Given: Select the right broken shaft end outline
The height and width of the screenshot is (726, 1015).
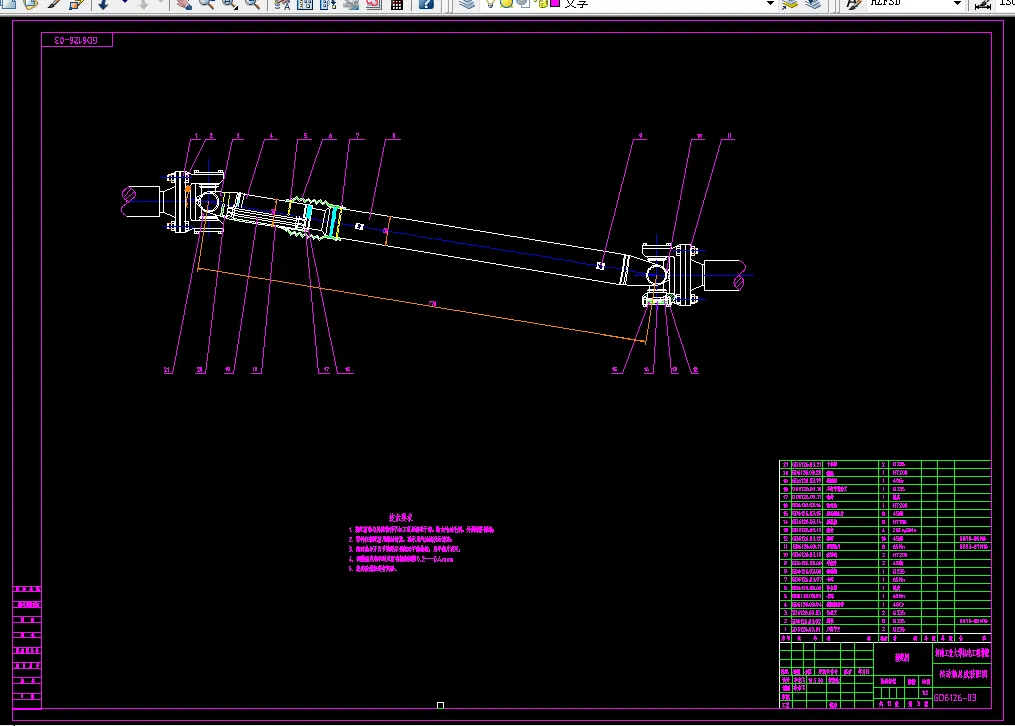Looking at the screenshot, I should tap(725, 276).
